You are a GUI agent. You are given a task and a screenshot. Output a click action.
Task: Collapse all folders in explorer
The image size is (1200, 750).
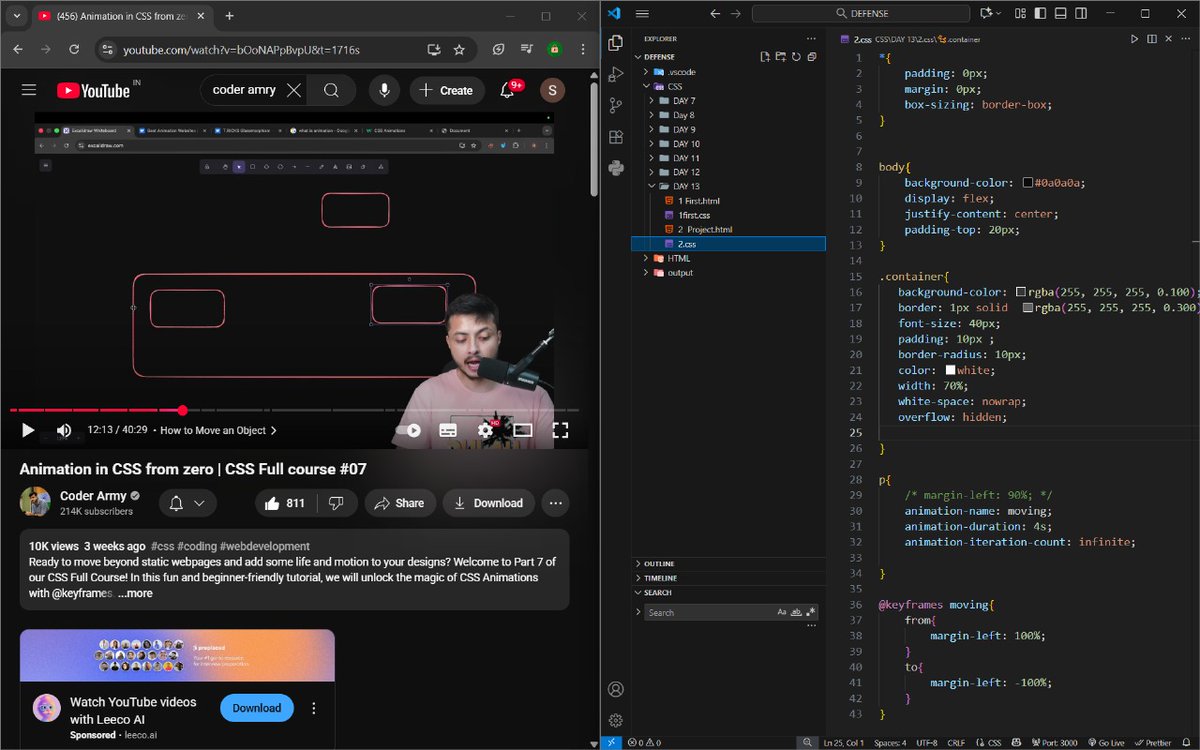tap(812, 57)
